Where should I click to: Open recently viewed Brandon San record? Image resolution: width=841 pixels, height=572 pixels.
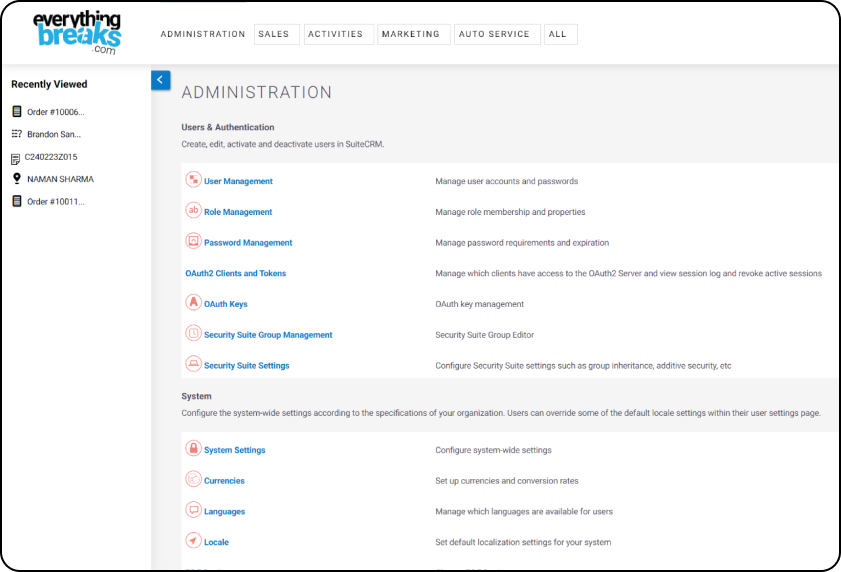tap(54, 134)
